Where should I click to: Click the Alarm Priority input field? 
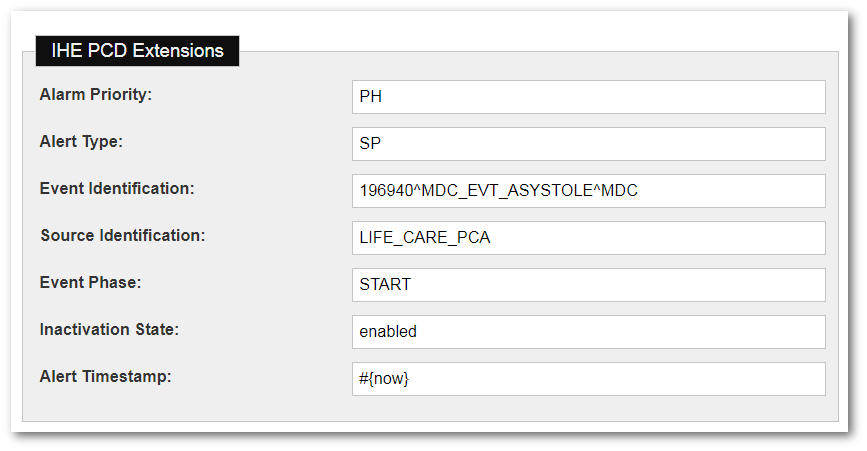[588, 97]
